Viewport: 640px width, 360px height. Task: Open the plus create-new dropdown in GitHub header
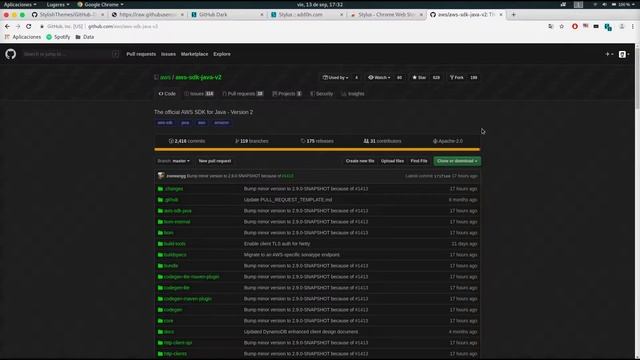point(609,54)
